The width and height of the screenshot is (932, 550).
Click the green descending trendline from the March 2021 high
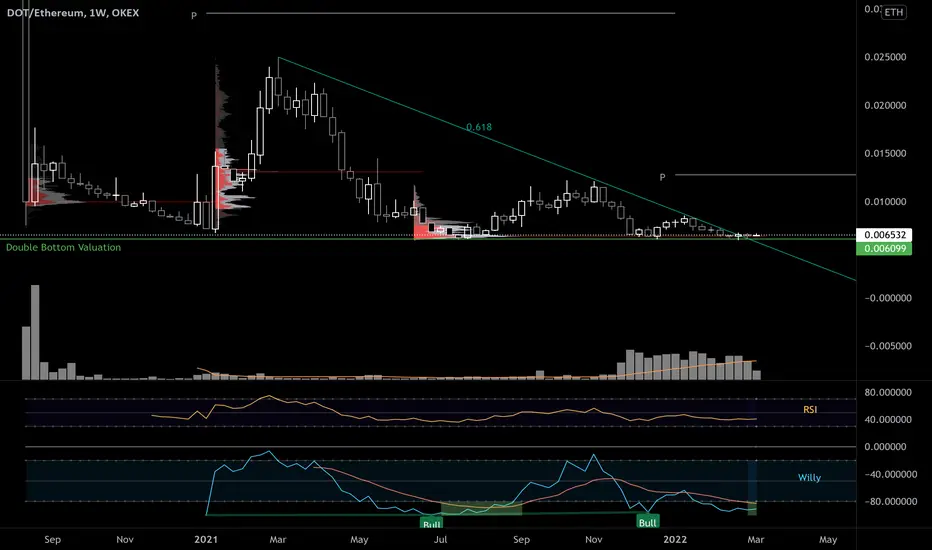click(567, 169)
